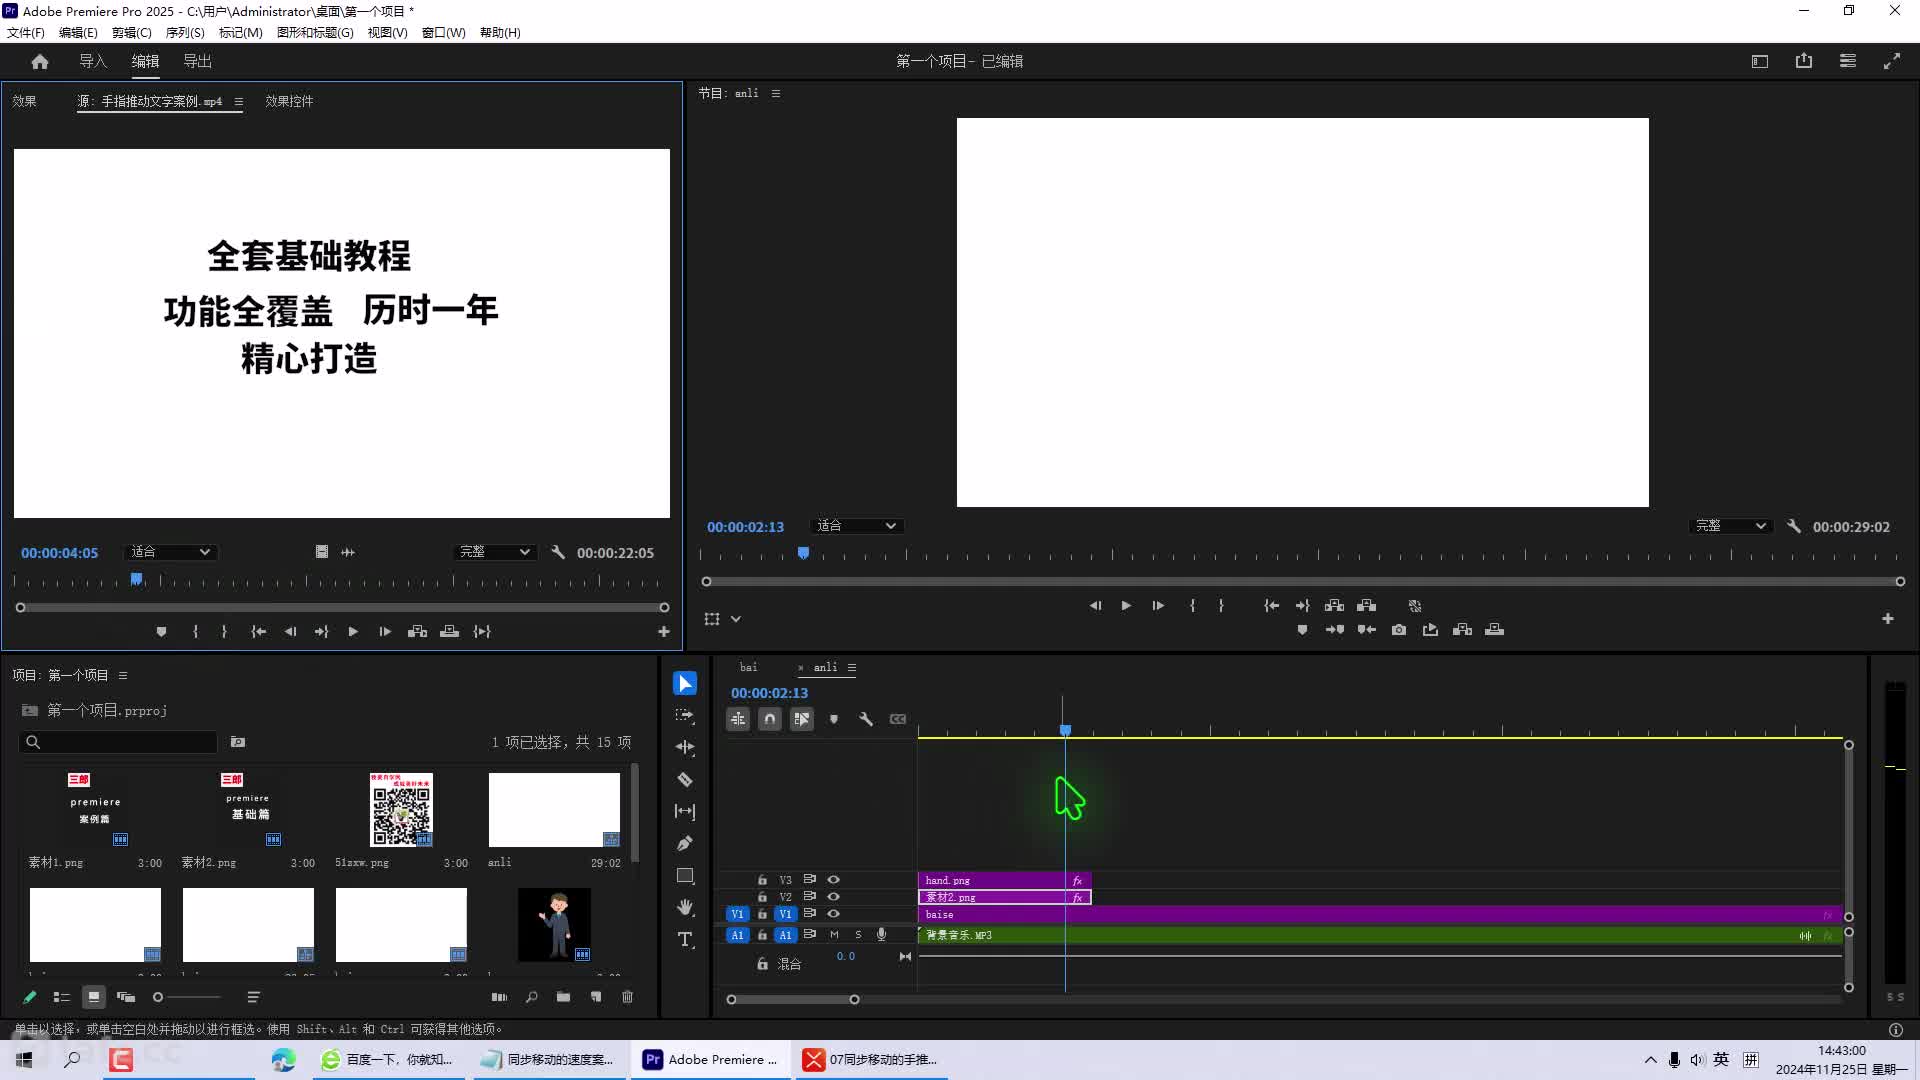This screenshot has width=1920, height=1080.
Task: Open the Source monitor settings wrench
Action: [558, 552]
